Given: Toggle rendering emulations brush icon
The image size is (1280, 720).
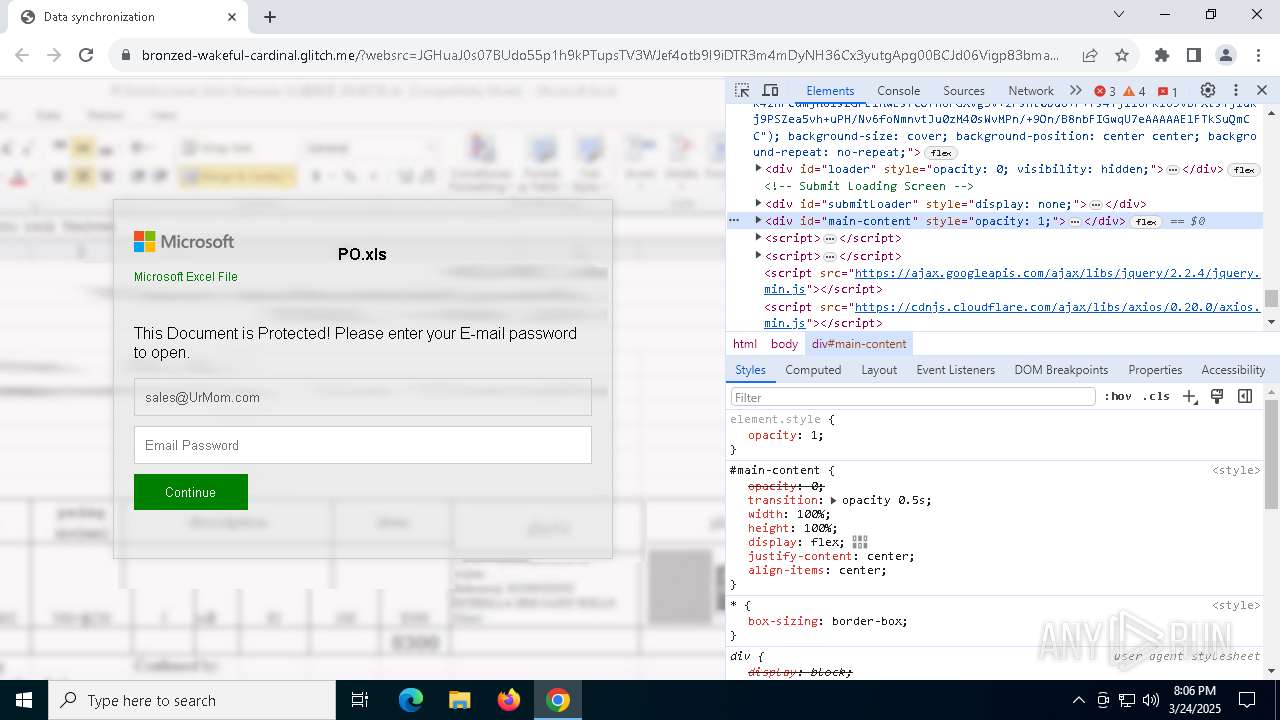Looking at the screenshot, I should click(1217, 397).
